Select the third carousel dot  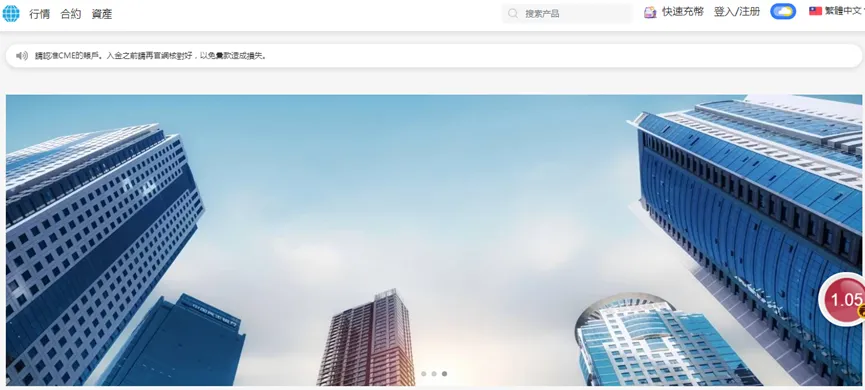click(x=445, y=374)
